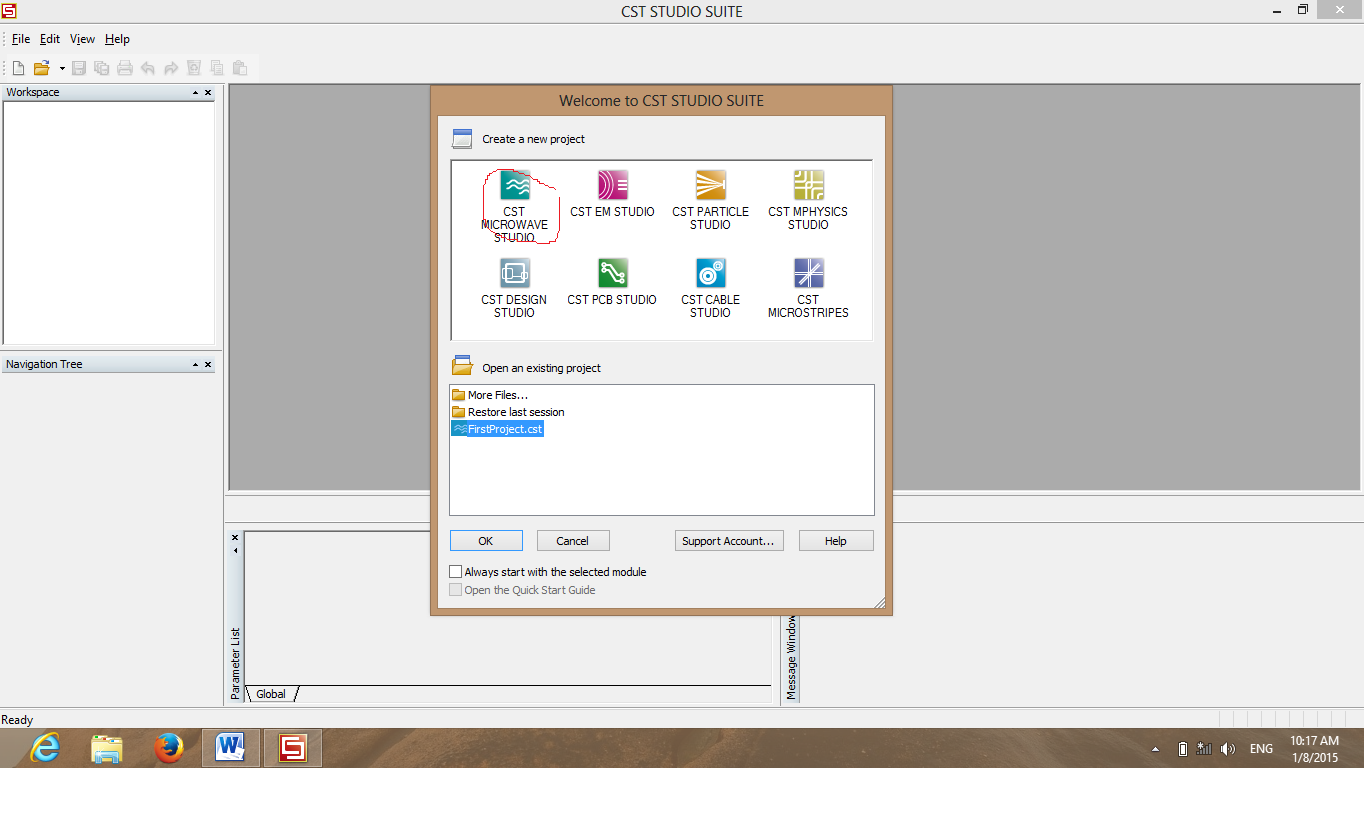Switch to the Global tab

click(x=271, y=694)
